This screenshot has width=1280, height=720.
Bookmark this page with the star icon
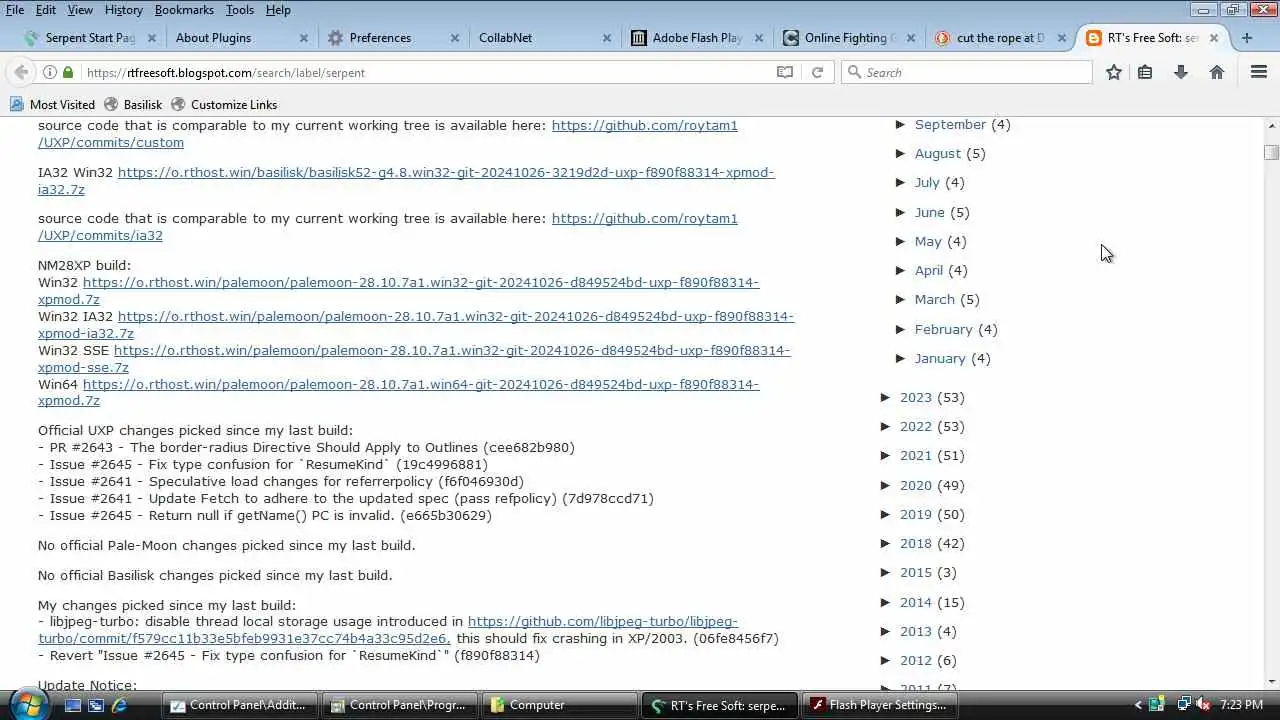pyautogui.click(x=1114, y=72)
